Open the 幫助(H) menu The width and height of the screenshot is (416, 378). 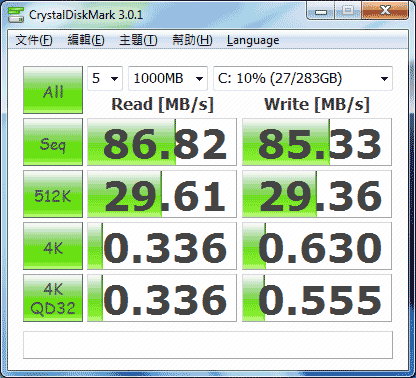click(x=192, y=40)
